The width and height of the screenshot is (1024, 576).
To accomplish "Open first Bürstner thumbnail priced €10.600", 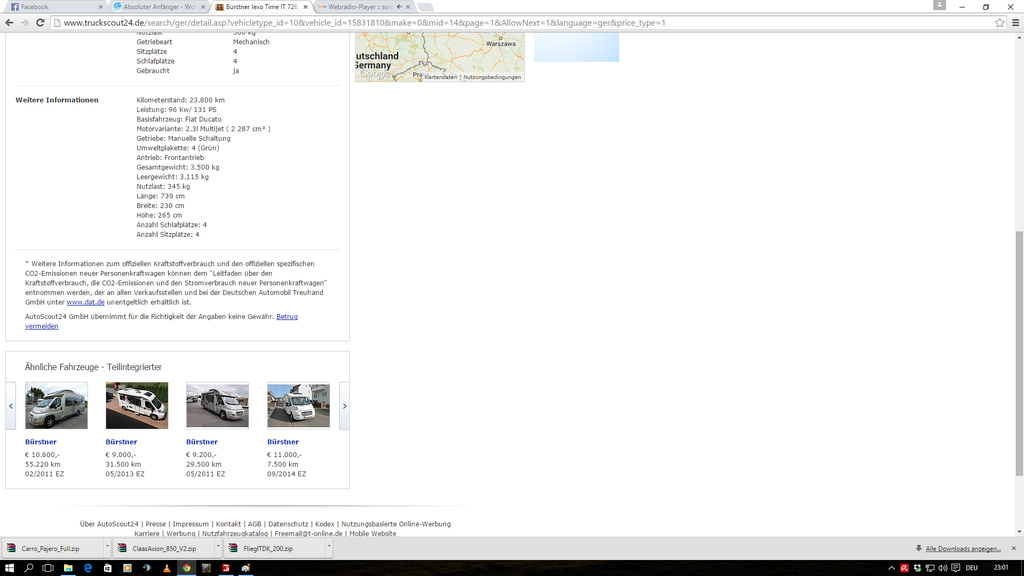I will (56, 405).
